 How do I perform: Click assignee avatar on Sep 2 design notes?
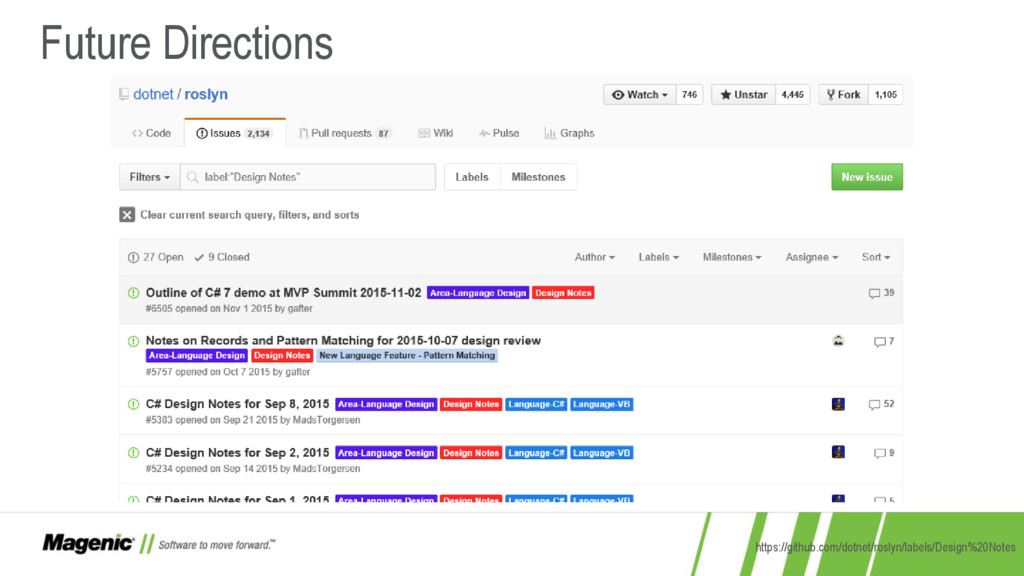click(839, 452)
